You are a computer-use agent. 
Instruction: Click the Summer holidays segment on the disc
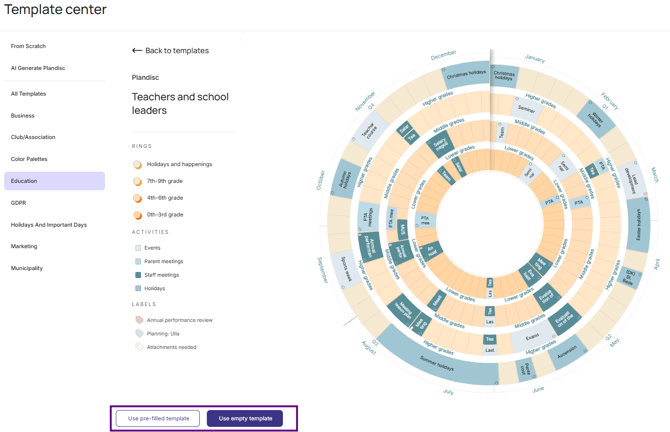[436, 361]
